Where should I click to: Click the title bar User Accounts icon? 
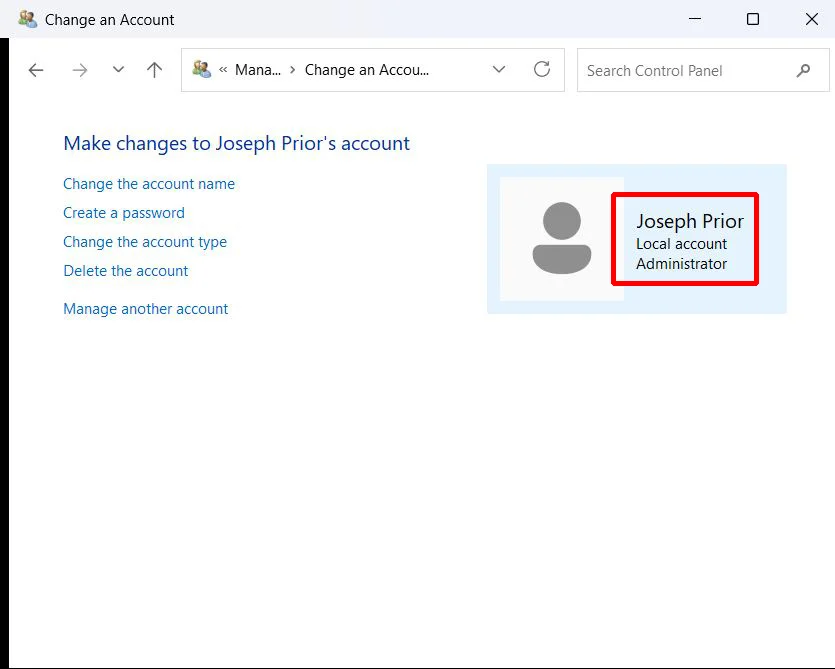(28, 19)
